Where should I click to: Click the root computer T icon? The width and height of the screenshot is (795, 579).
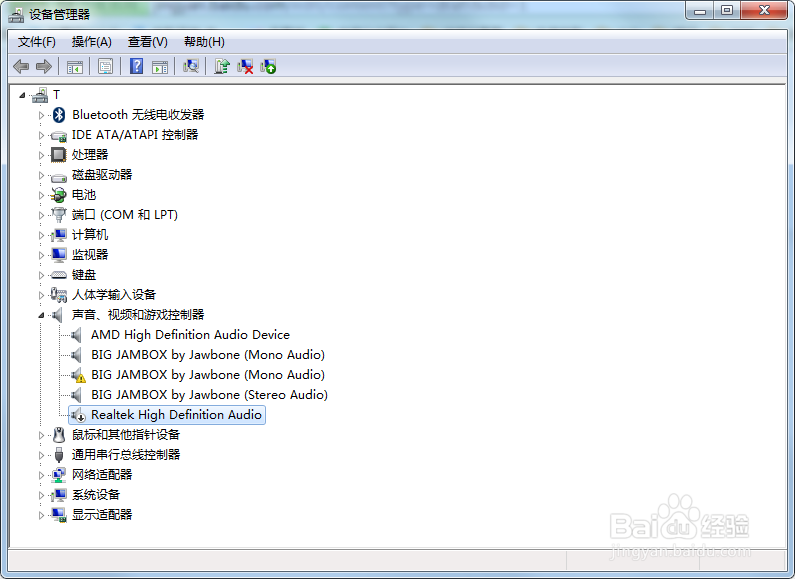tap(40, 95)
